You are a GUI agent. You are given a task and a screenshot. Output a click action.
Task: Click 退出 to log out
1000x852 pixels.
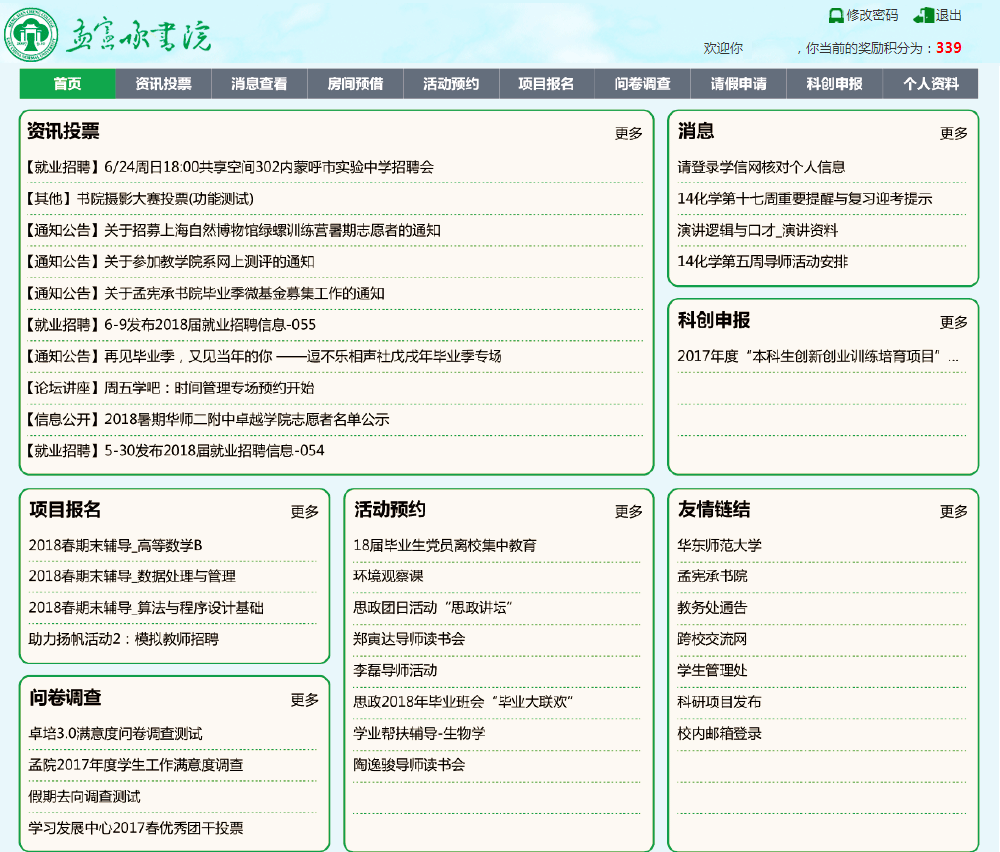948,15
